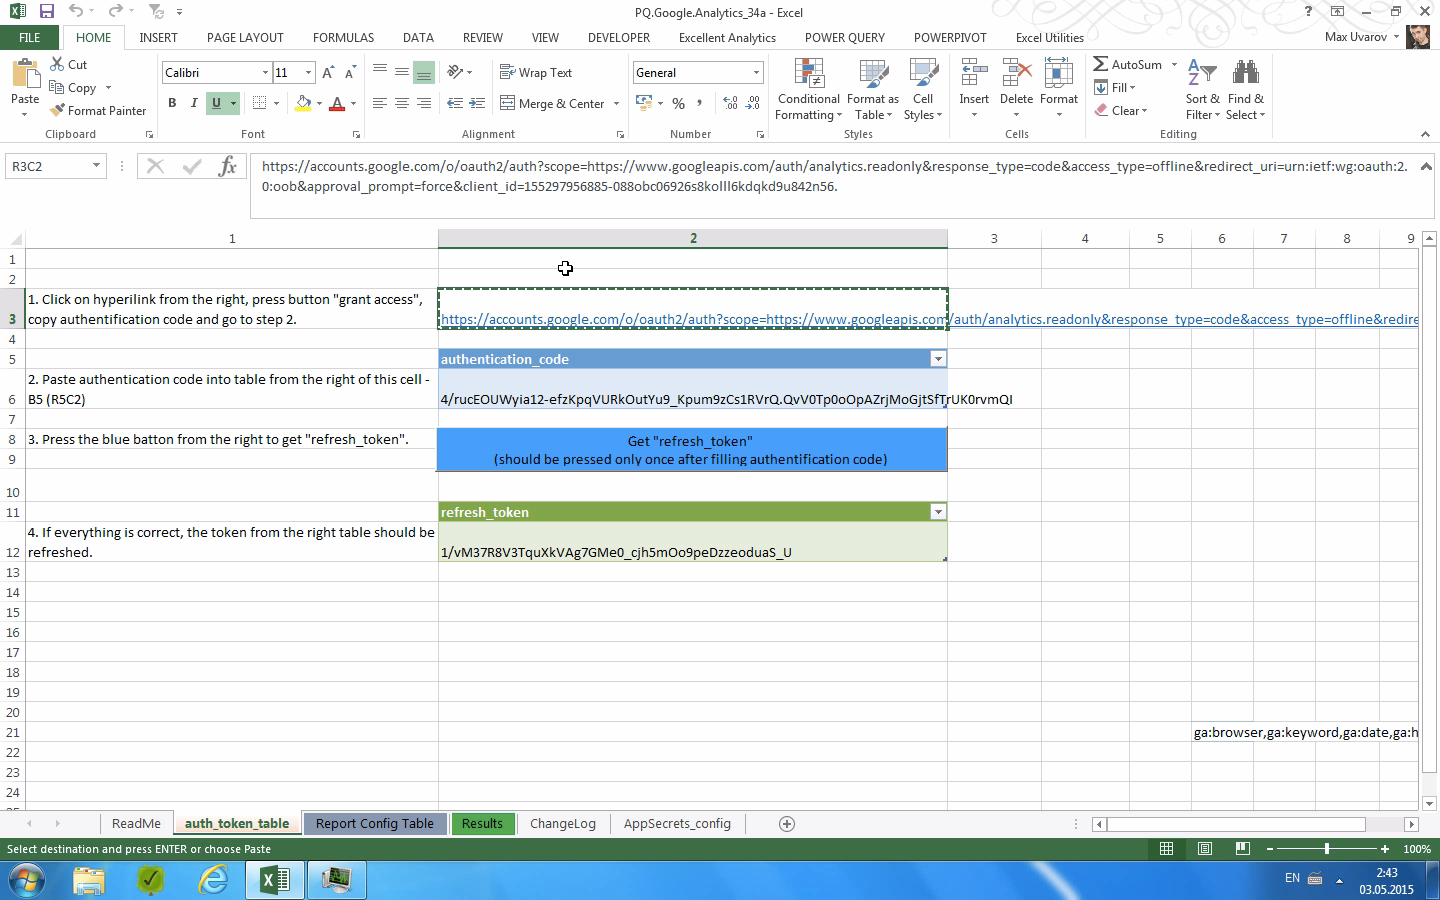This screenshot has height=900, width=1440.
Task: Collapse the ribbon with the arrow
Action: (1425, 134)
